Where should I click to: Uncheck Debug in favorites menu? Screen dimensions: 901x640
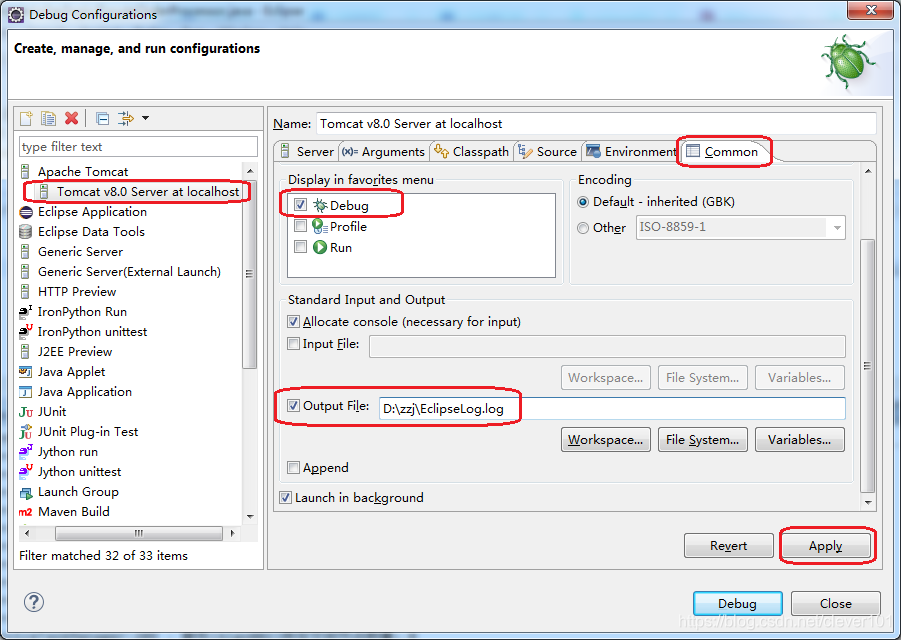[301, 205]
